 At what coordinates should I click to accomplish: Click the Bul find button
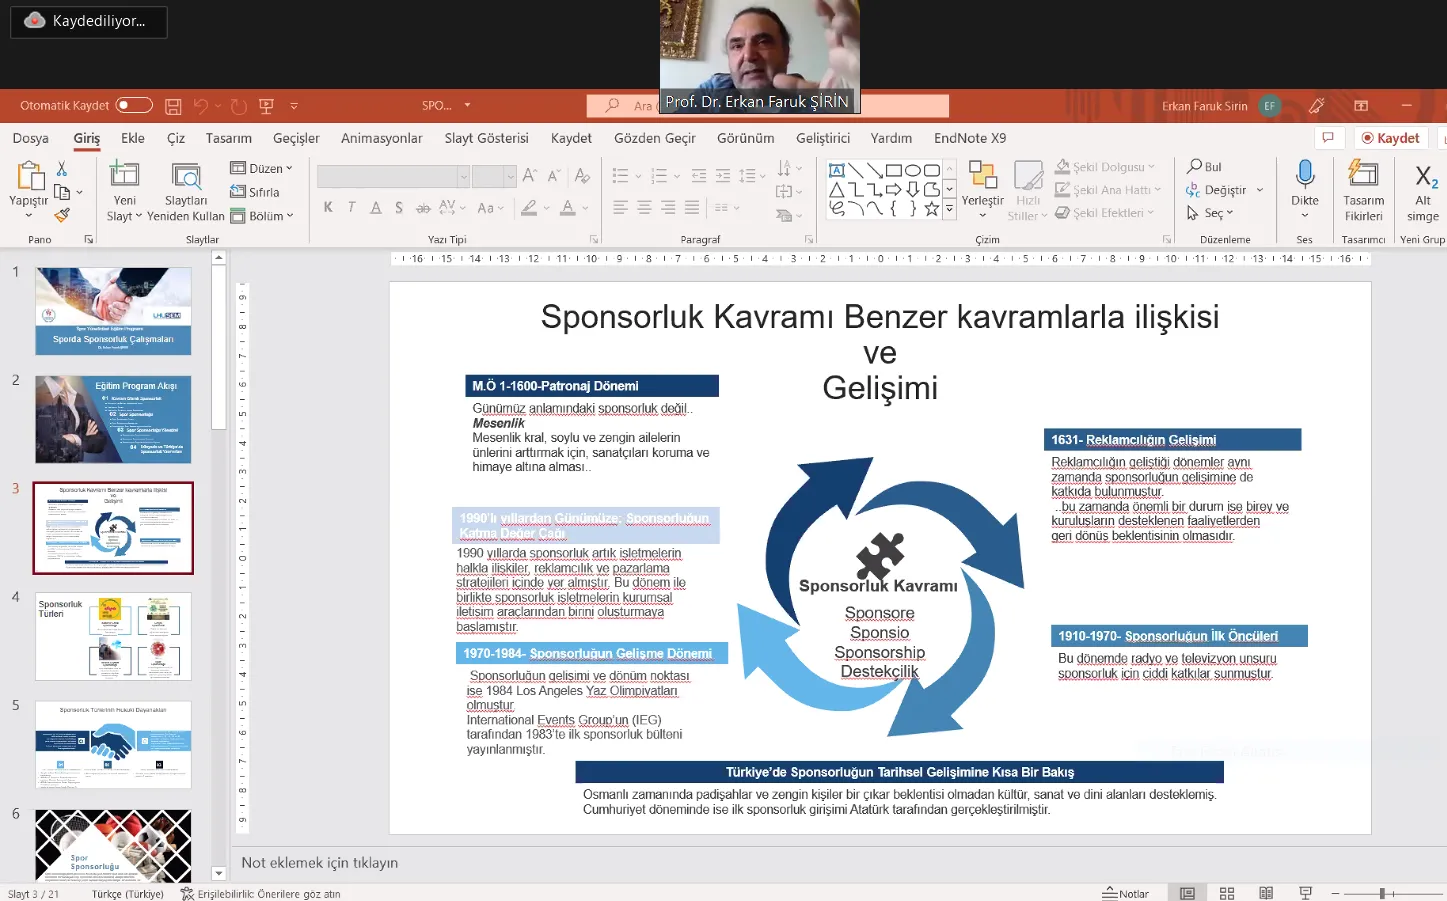tap(1204, 167)
